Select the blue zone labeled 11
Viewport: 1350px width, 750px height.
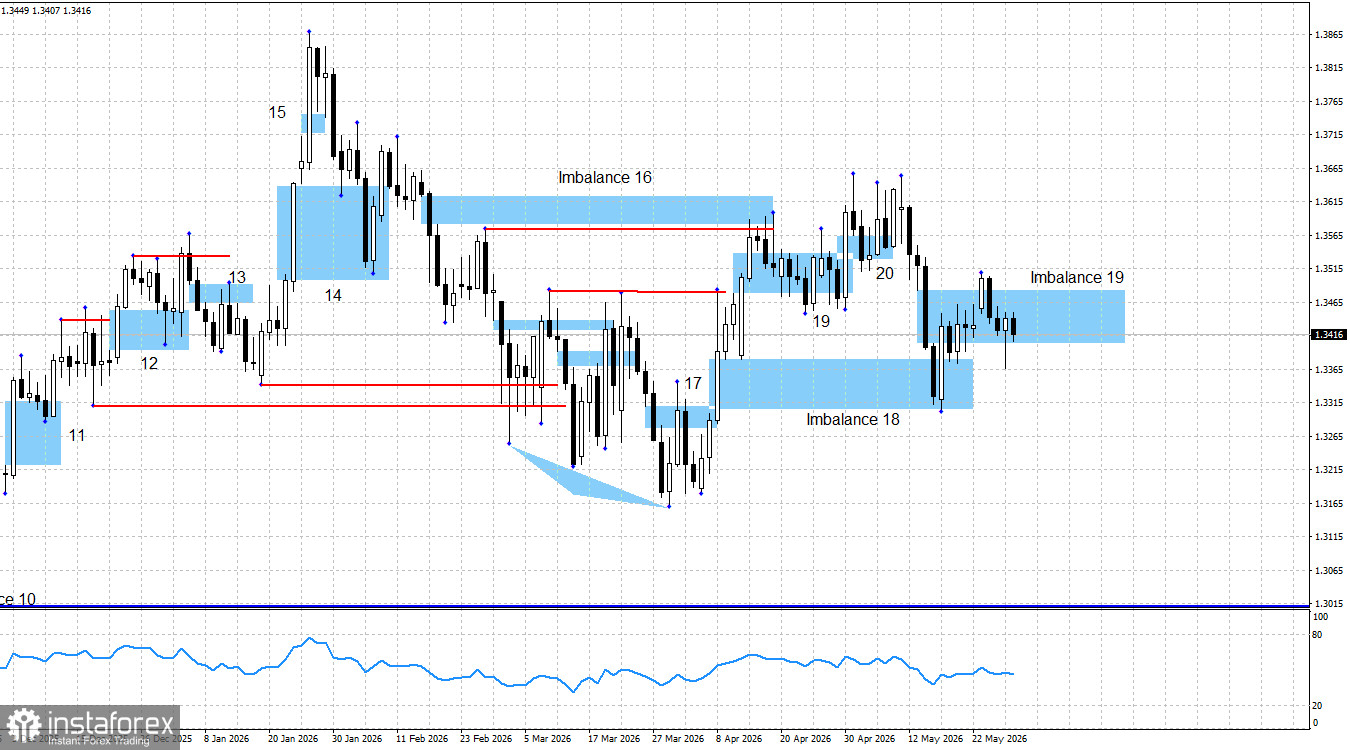[33, 432]
